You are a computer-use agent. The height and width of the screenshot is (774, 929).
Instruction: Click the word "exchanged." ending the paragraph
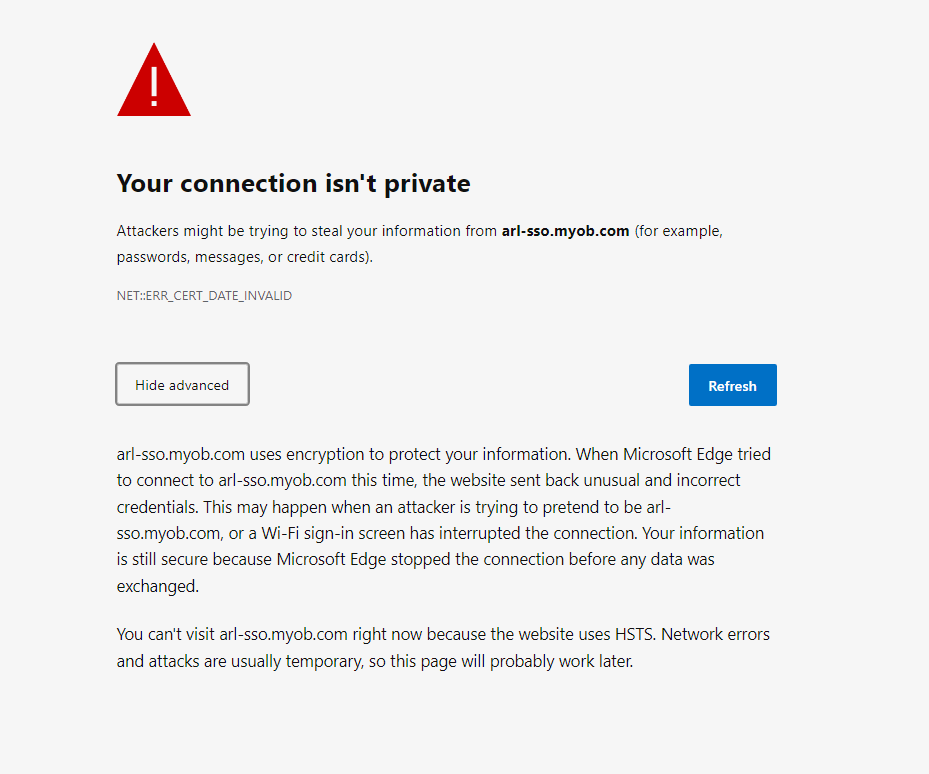pos(158,587)
